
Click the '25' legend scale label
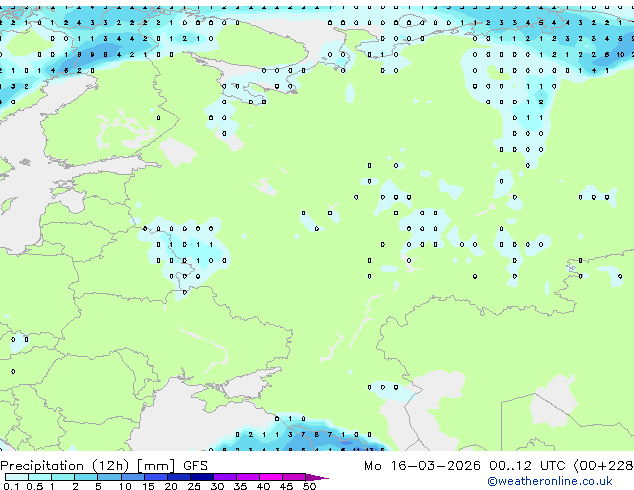194,486
